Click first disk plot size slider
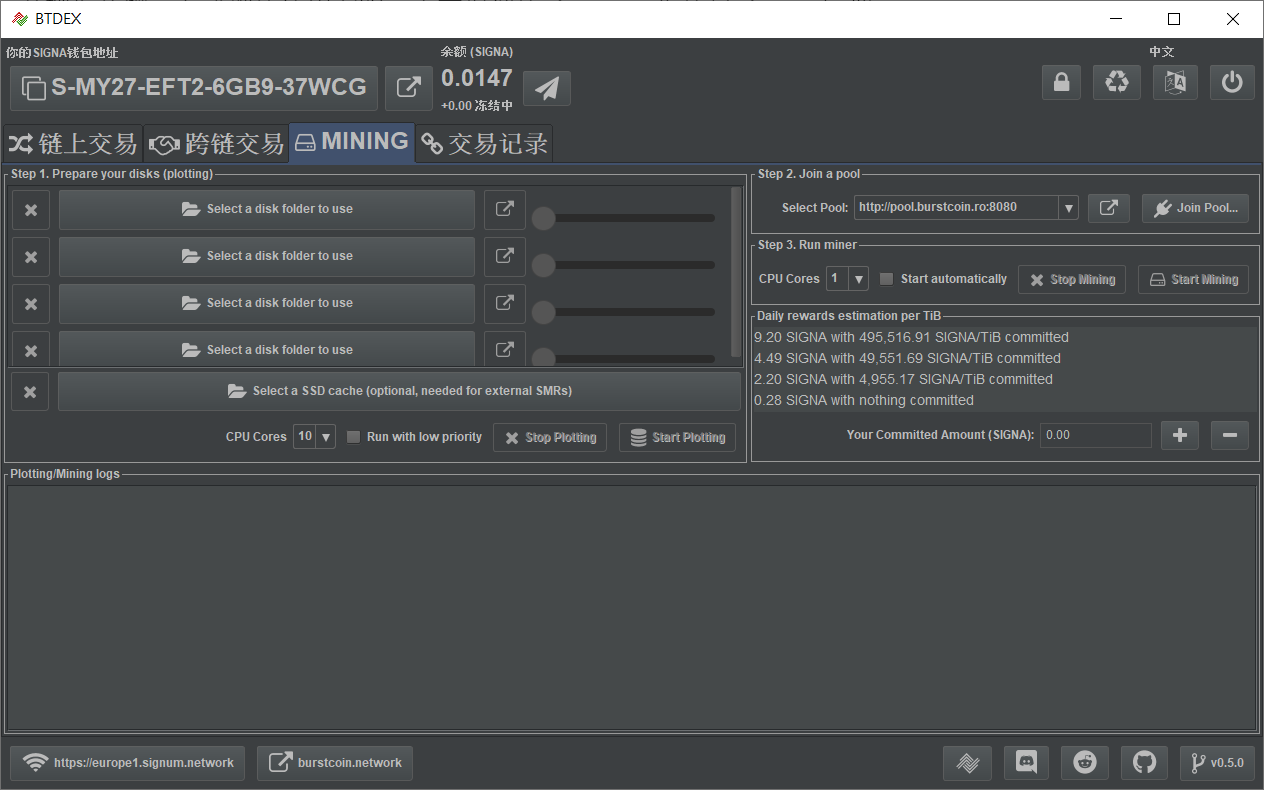 [624, 218]
